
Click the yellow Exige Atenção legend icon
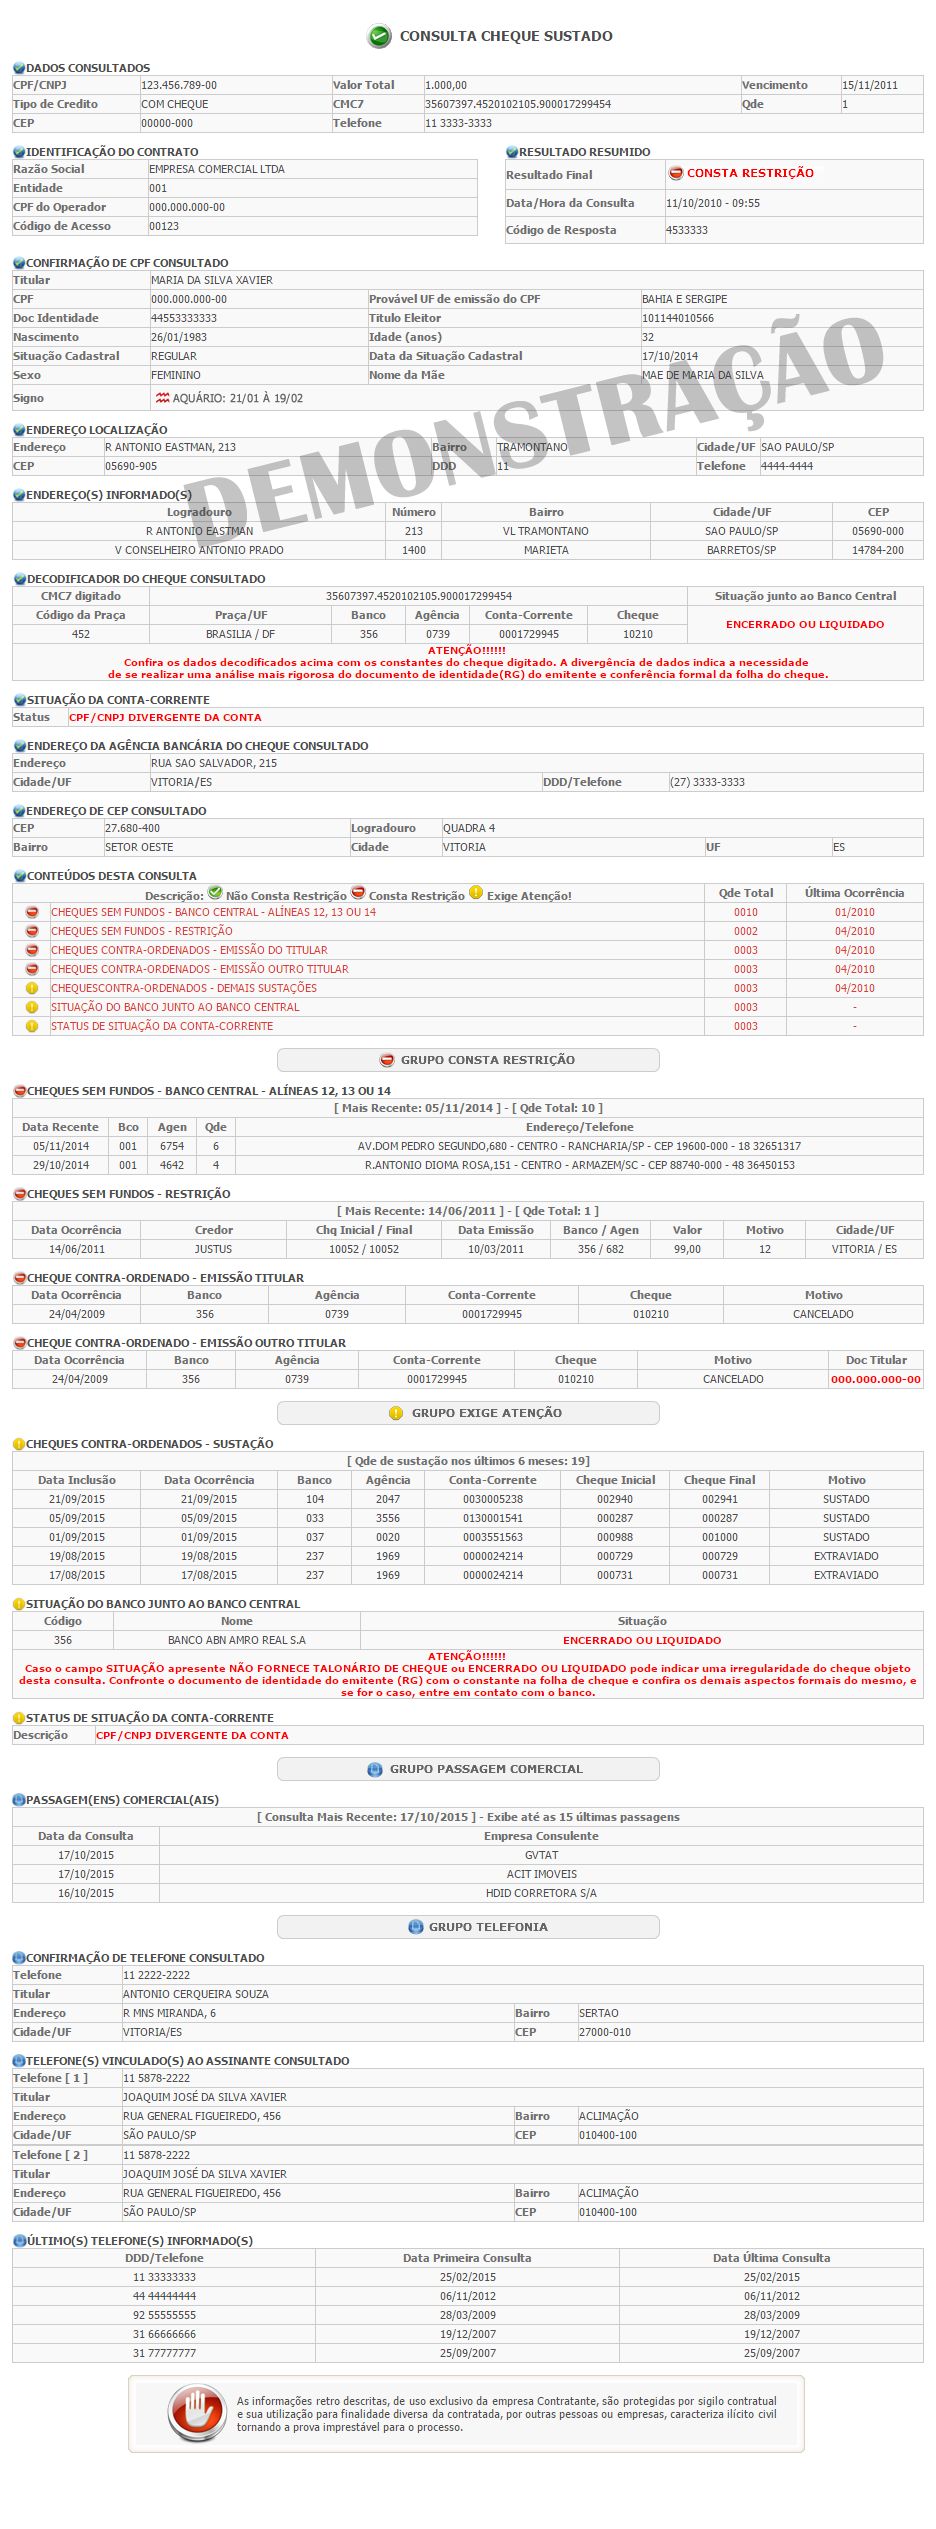tap(476, 893)
